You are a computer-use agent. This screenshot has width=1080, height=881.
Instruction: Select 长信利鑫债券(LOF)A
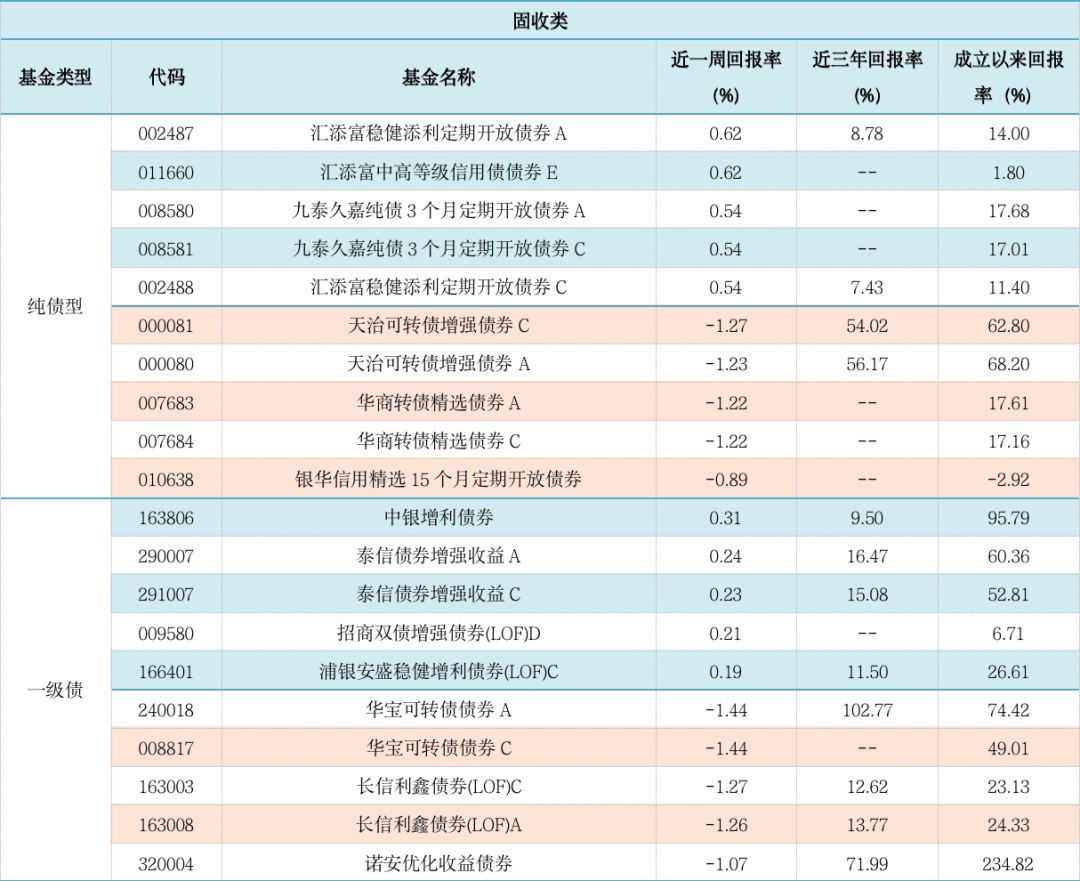tap(439, 825)
